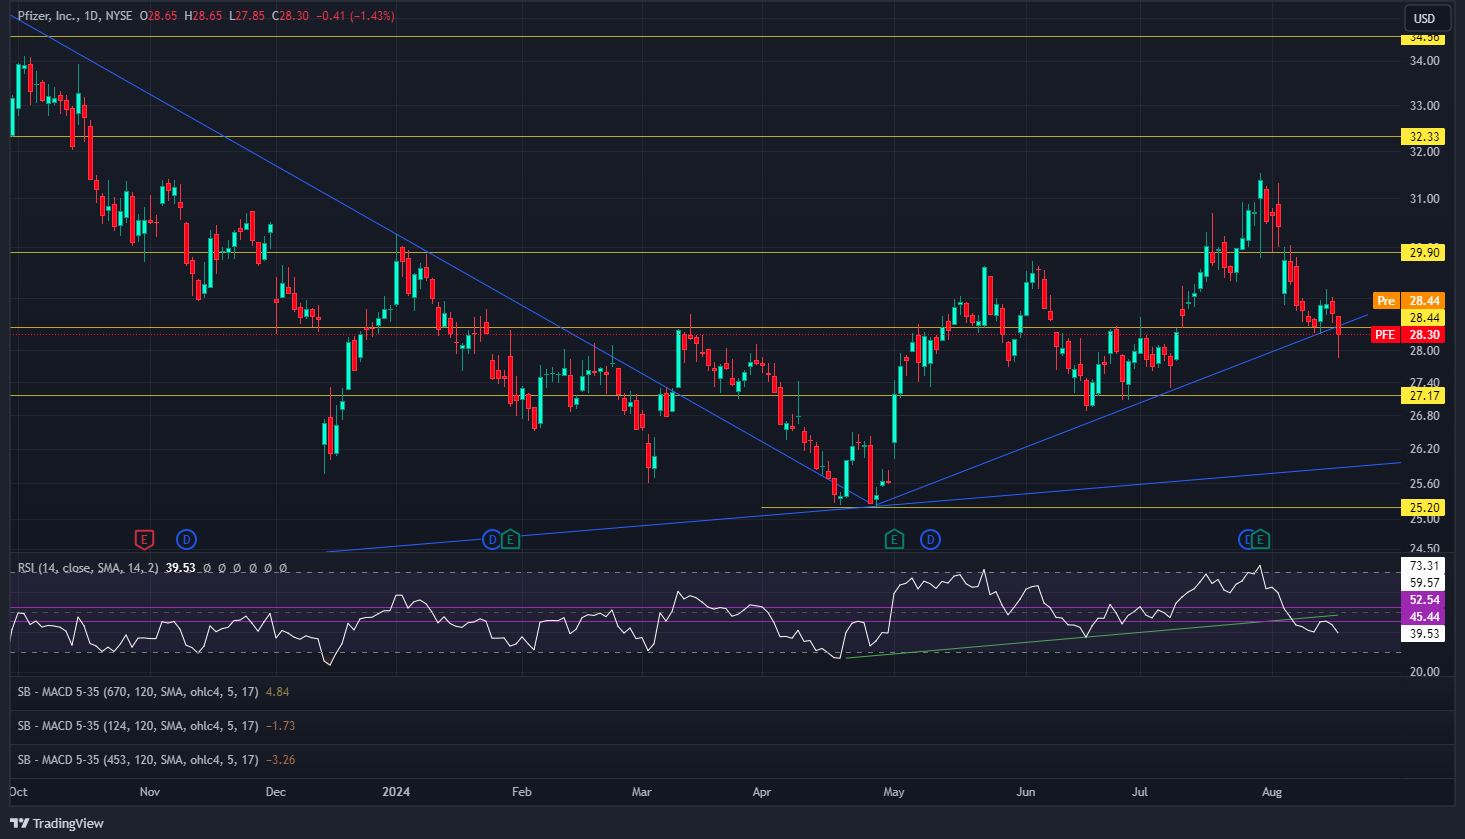Open the green earnings marker near August
1465x839 pixels.
tap(1260, 540)
